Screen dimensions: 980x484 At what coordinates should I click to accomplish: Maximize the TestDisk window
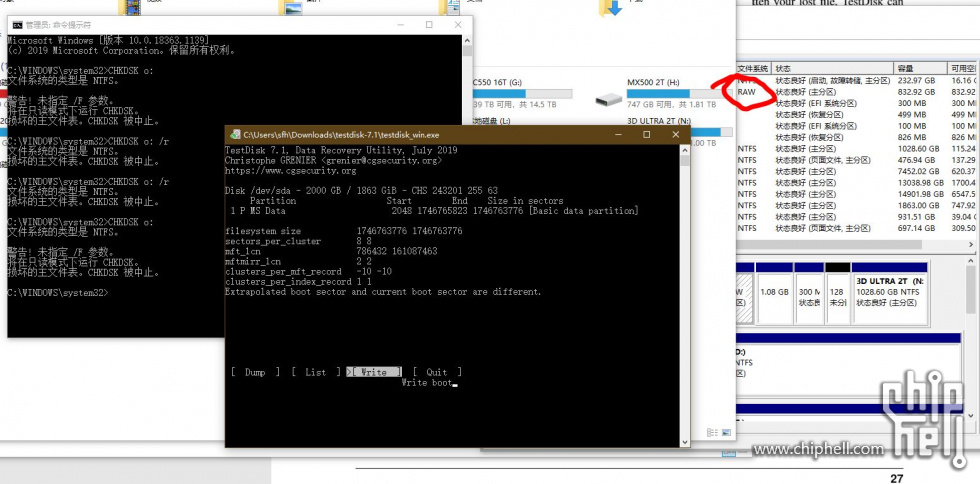(646, 134)
